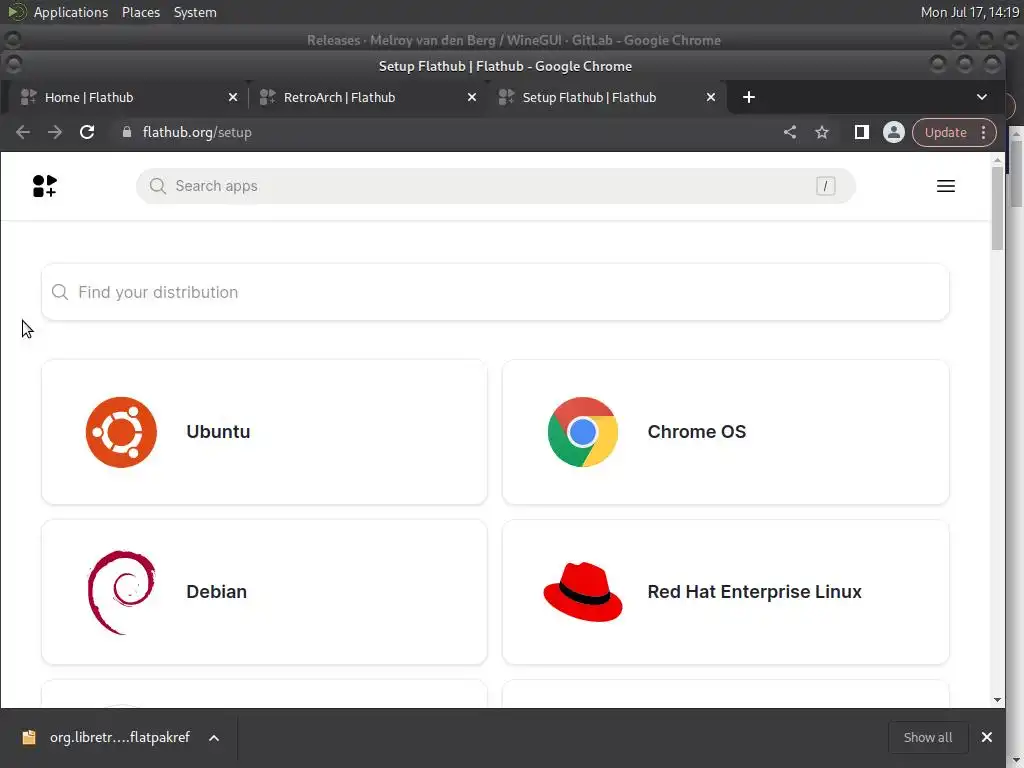
Task: Open the System menu
Action: pos(195,12)
